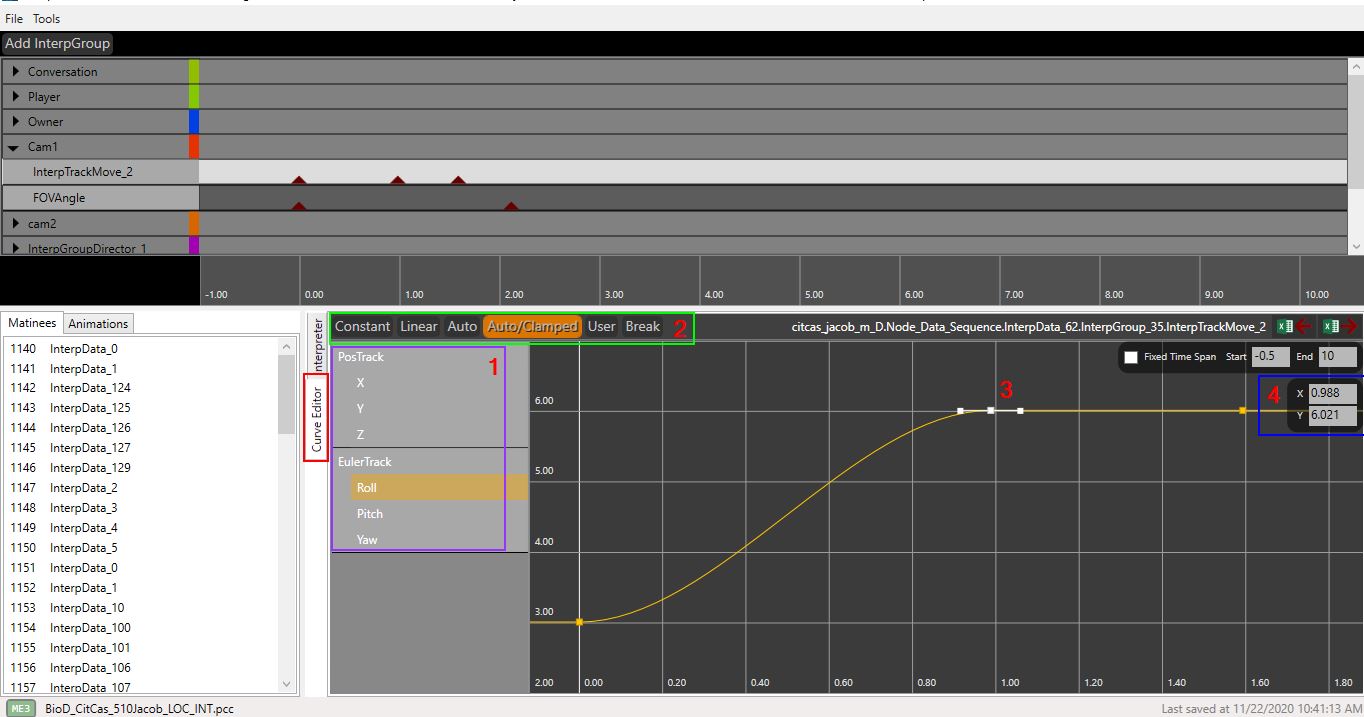Viewport: 1364px width, 717px height.
Task: Click the ME3 badge in status bar
Action: [x=20, y=708]
